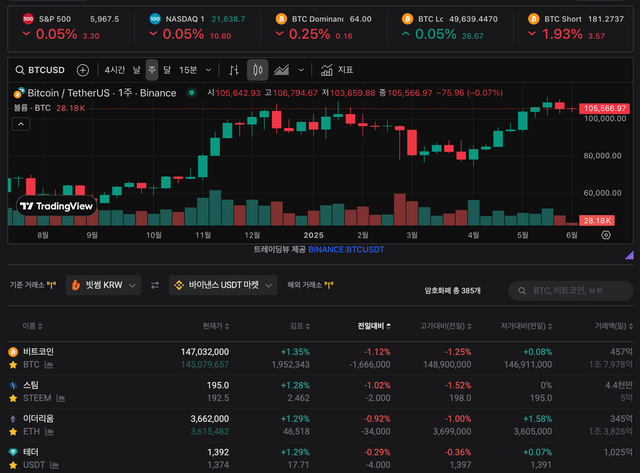Open mini chart icon beside ETH
Viewport: 640px width, 473px height.
coord(49,431)
